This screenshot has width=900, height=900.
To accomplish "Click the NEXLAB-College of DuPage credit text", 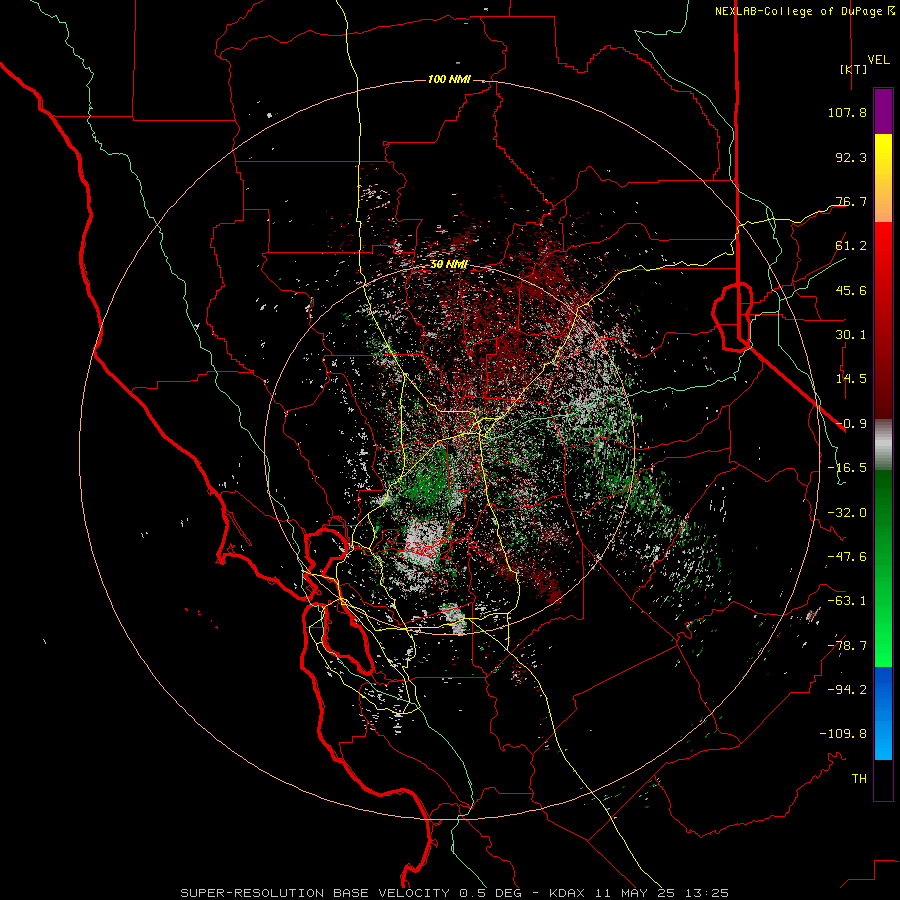I will (798, 11).
